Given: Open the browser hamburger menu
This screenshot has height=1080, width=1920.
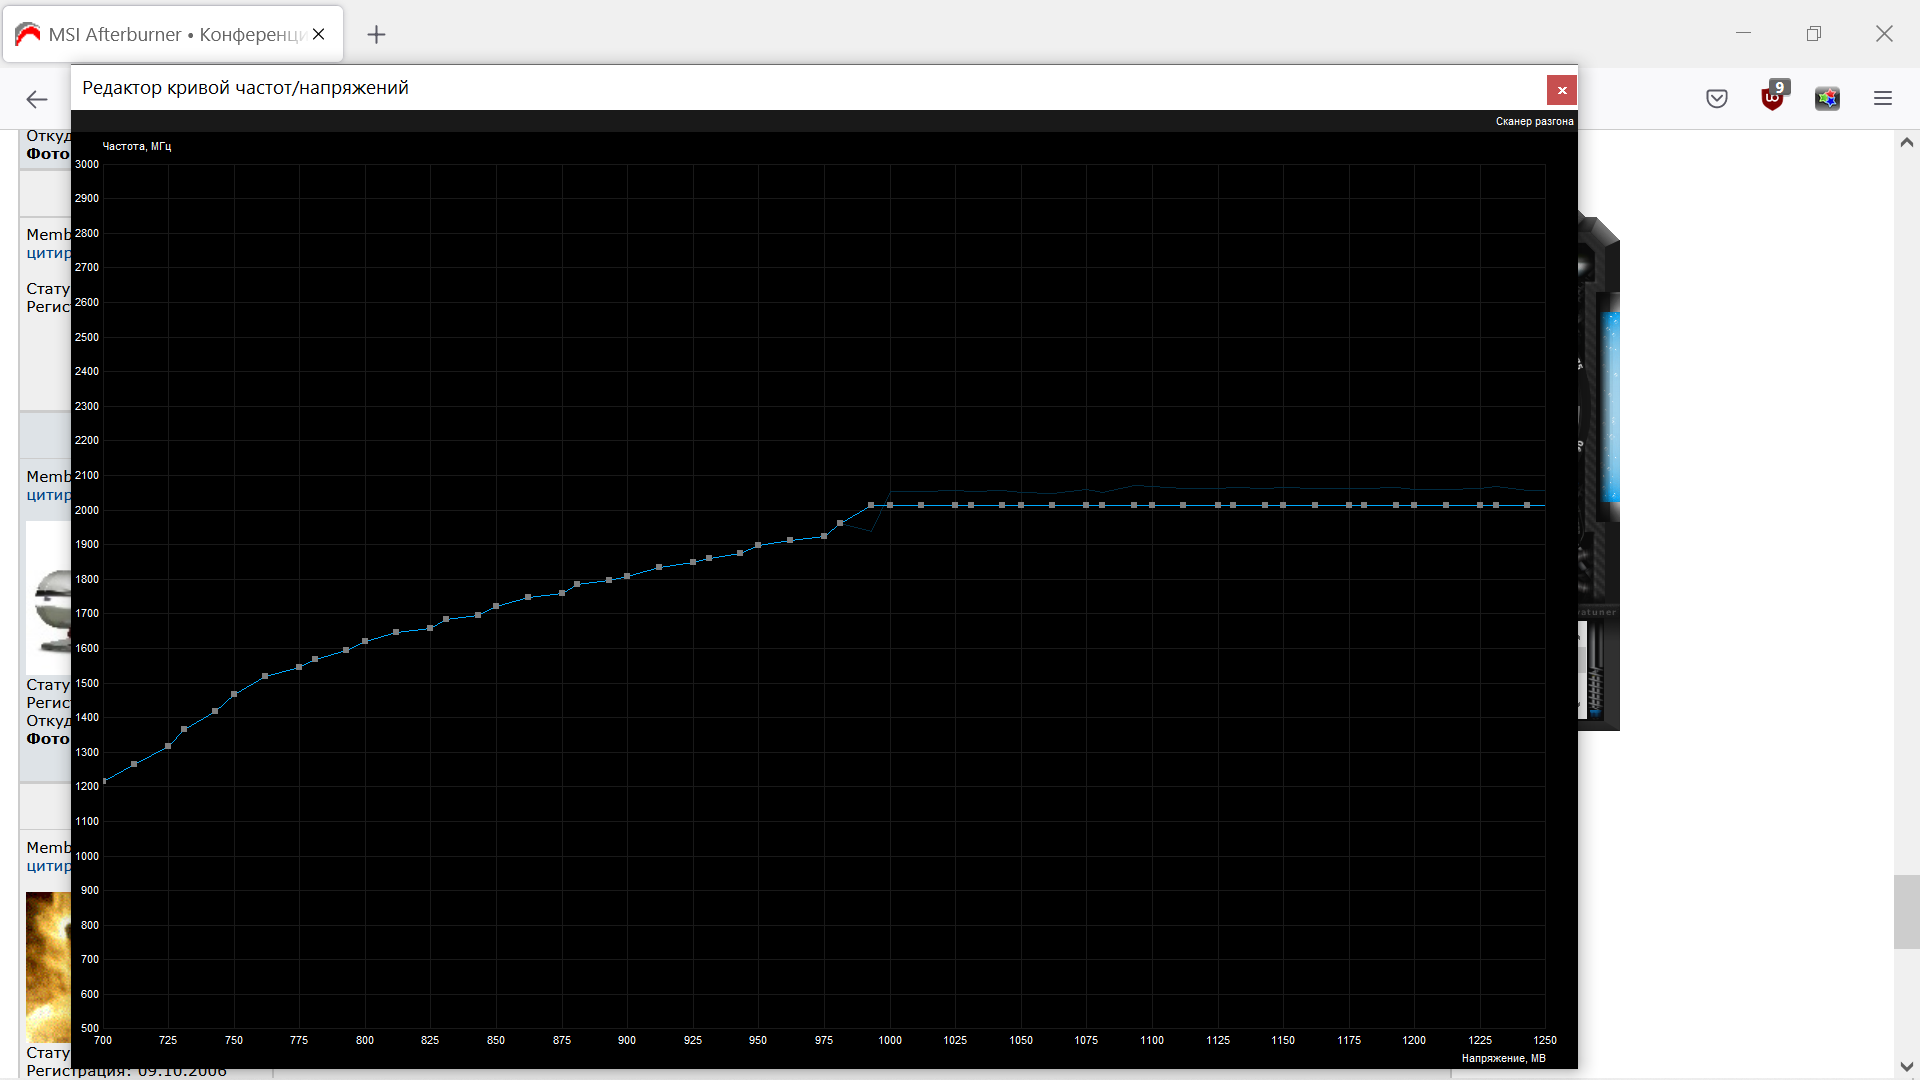Looking at the screenshot, I should [1883, 99].
